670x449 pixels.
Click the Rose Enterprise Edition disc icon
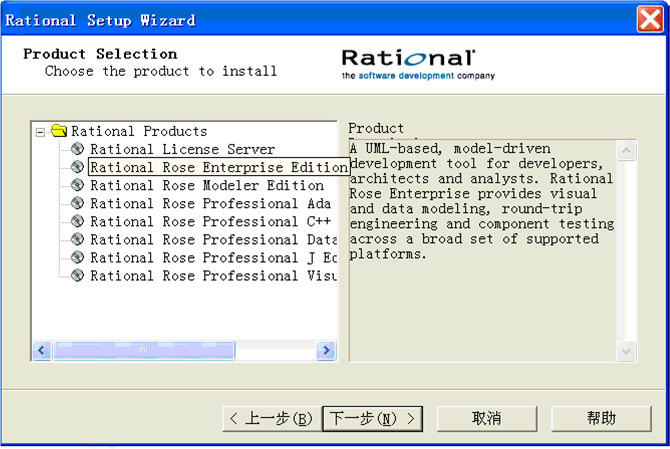77,167
